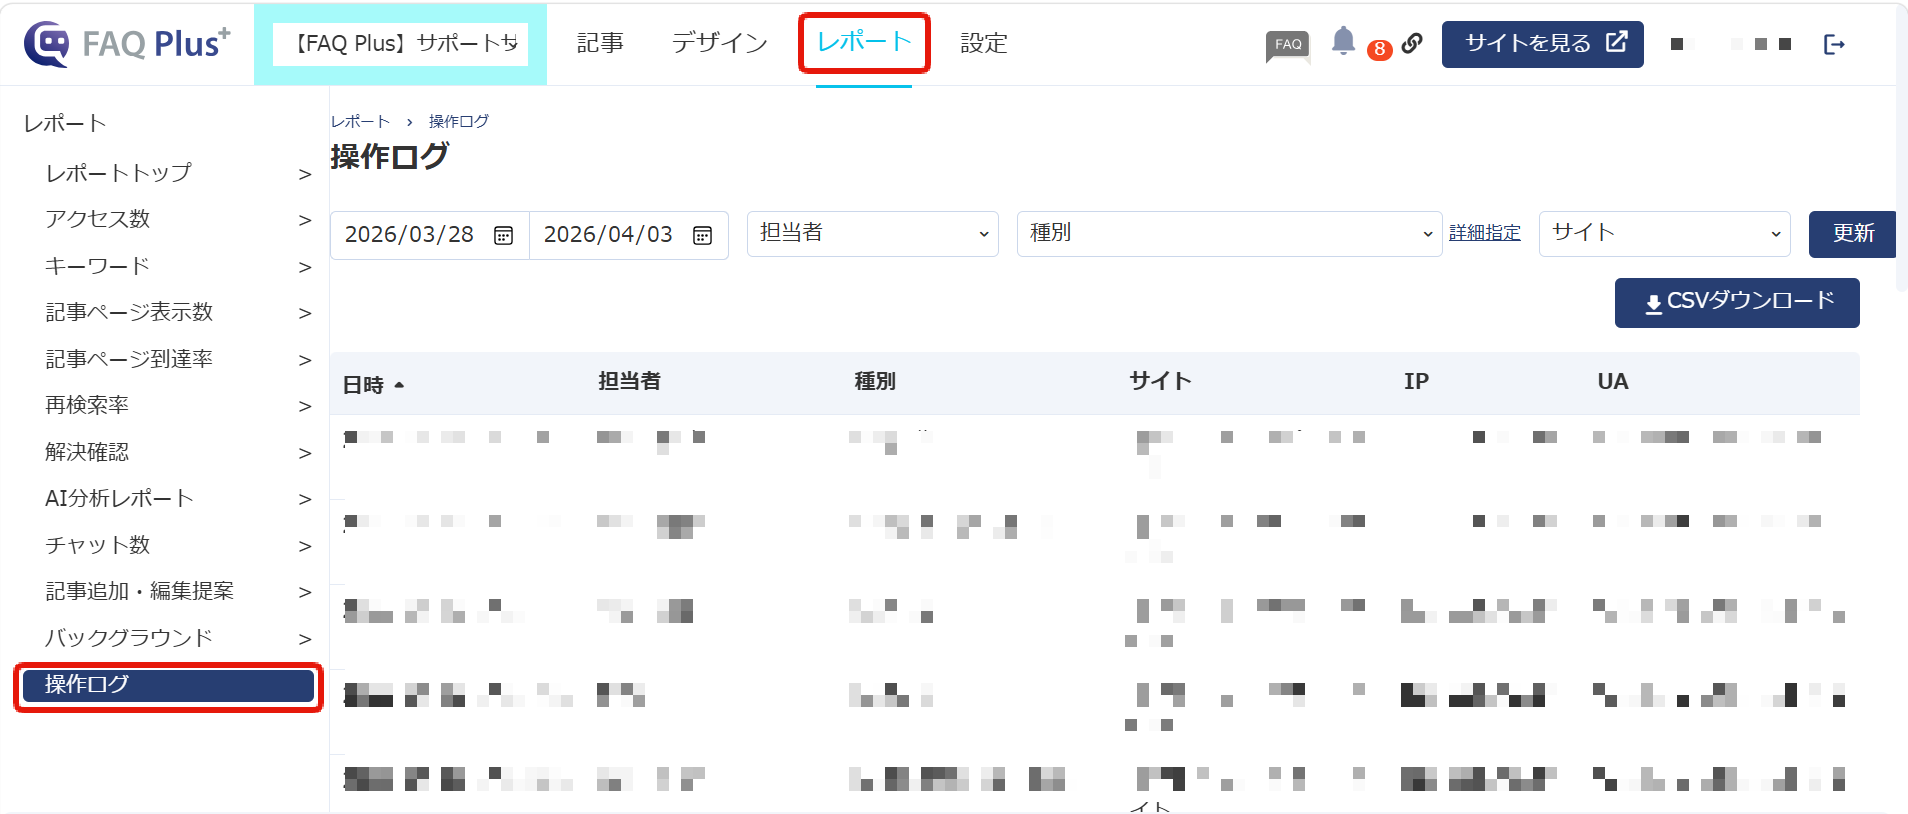This screenshot has width=1908, height=814.
Task: Open AI分析レポート in the sidebar
Action: (119, 498)
